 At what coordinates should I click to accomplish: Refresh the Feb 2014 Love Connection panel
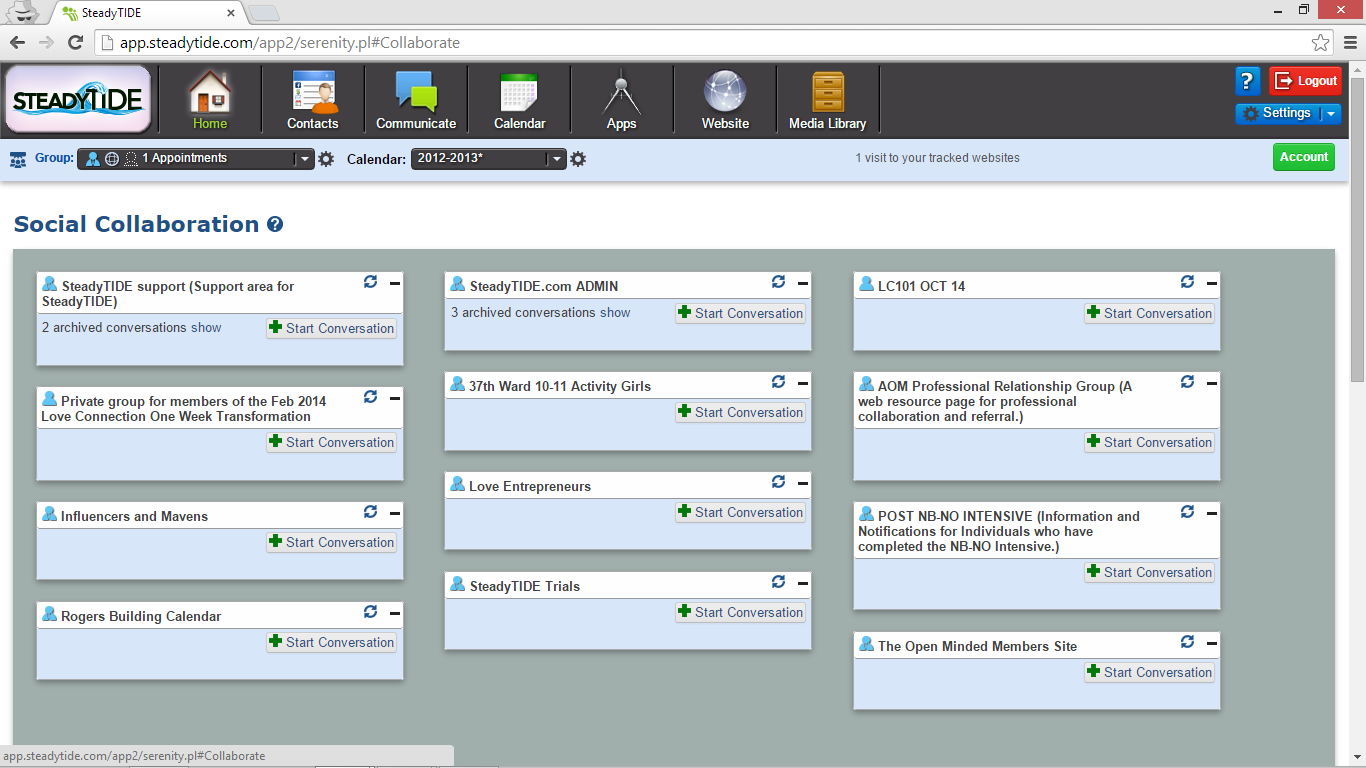pos(370,397)
